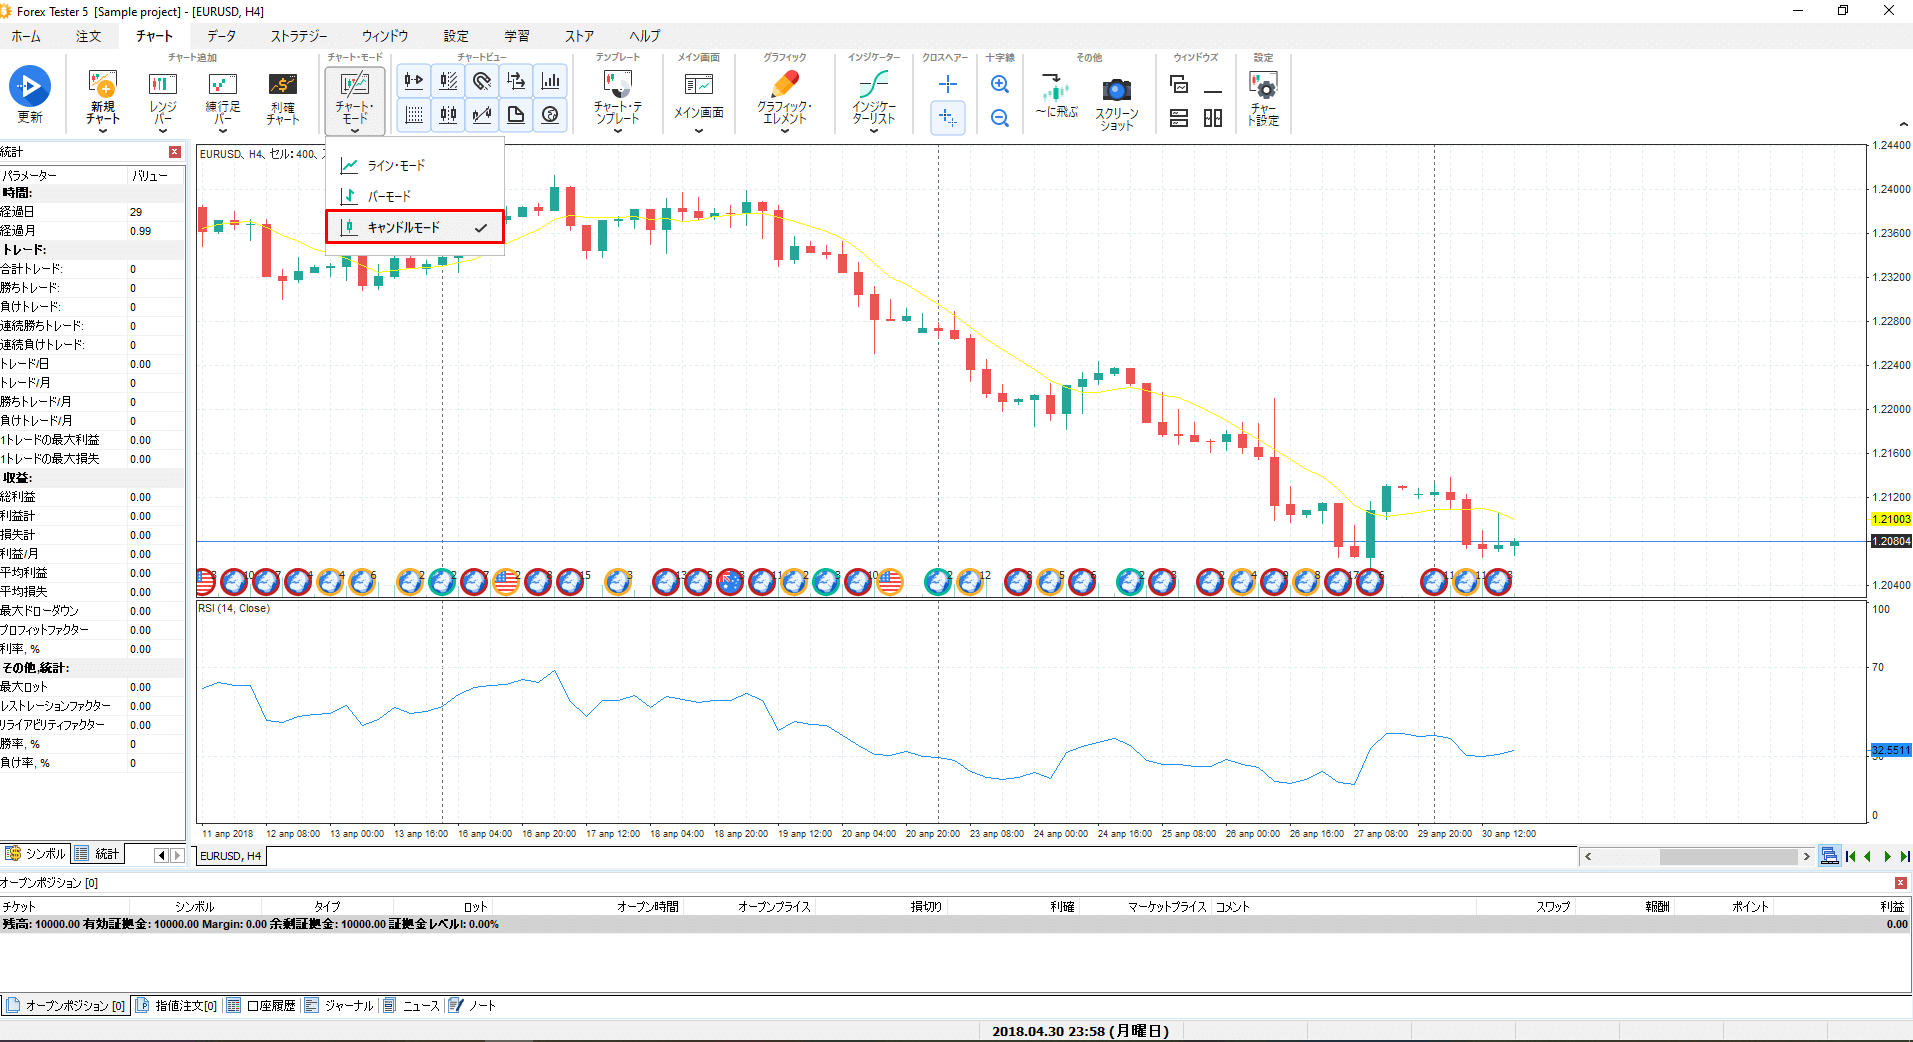The image size is (1913, 1042).
Task: Click the 利確チャート icon
Action: [x=282, y=88]
